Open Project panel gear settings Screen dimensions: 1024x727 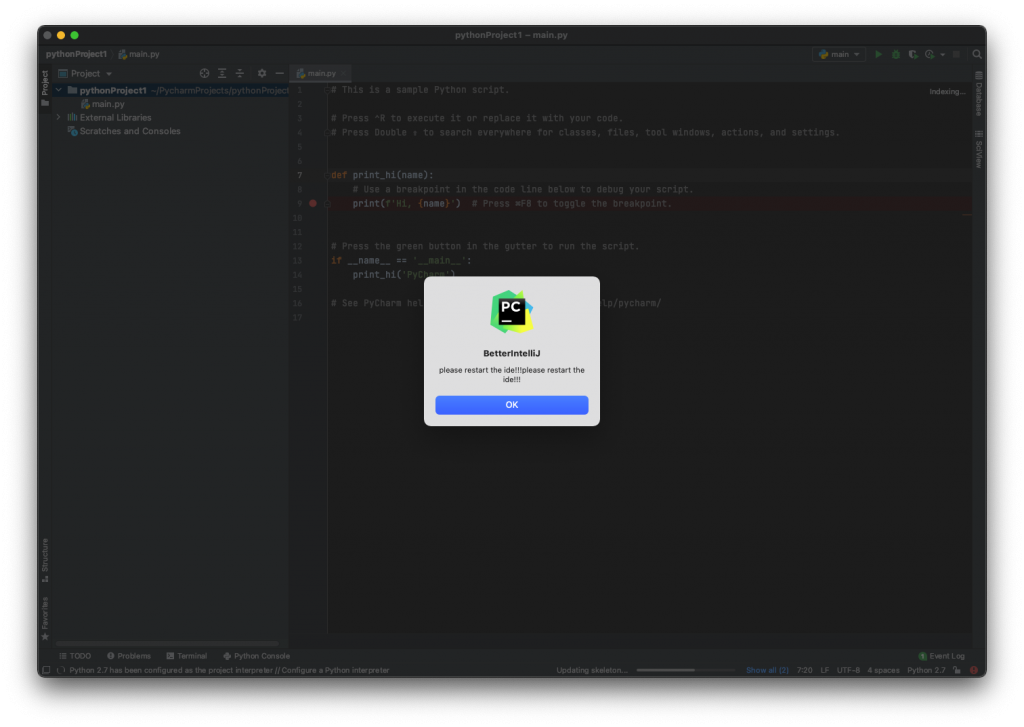[262, 74]
